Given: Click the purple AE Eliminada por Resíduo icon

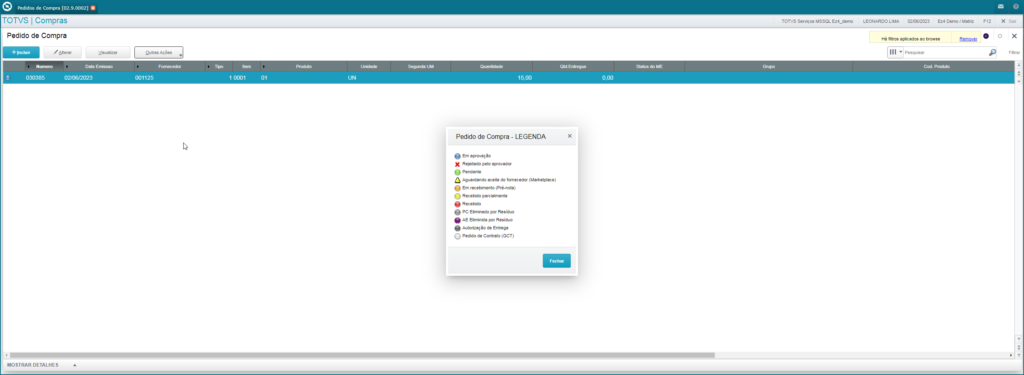Looking at the screenshot, I should pyautogui.click(x=457, y=220).
